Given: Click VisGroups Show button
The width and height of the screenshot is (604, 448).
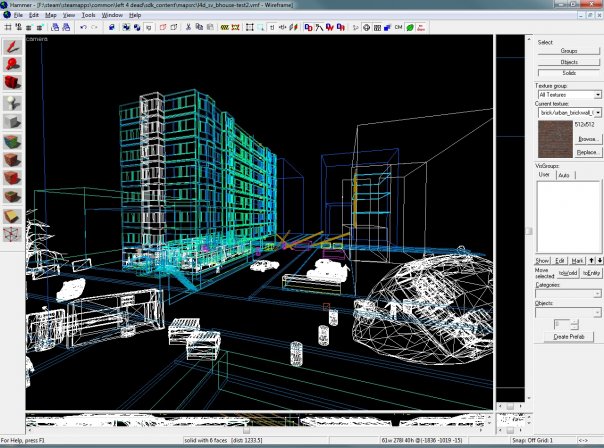Looking at the screenshot, I should [542, 261].
